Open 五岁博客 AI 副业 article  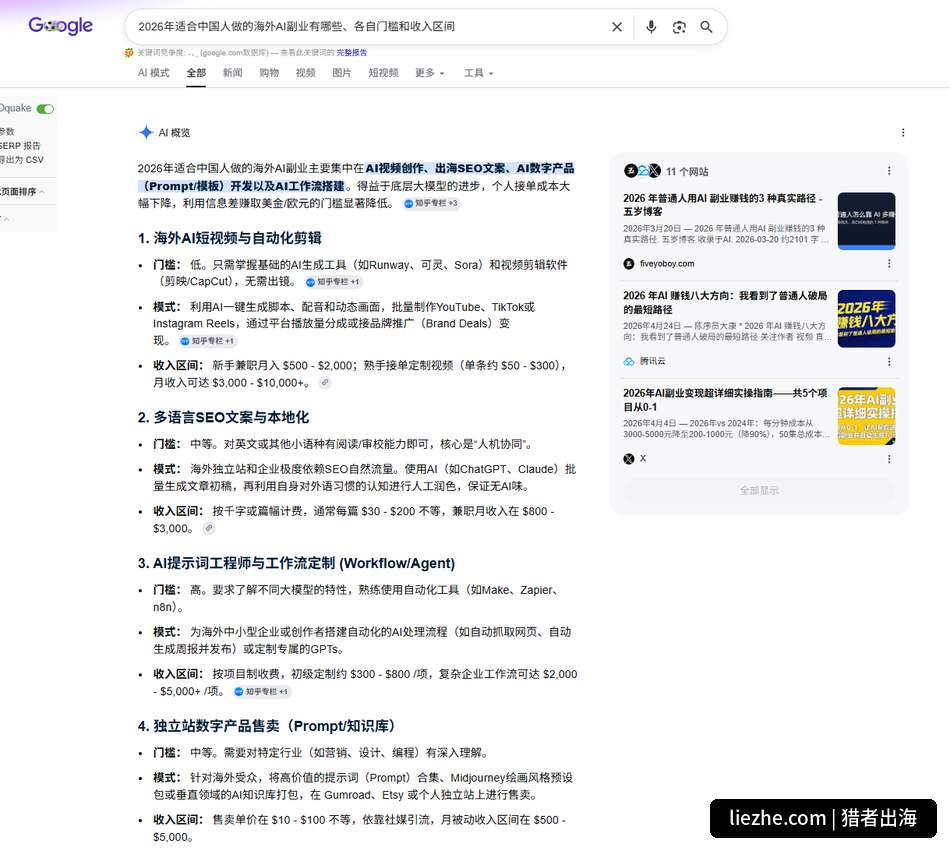723,205
